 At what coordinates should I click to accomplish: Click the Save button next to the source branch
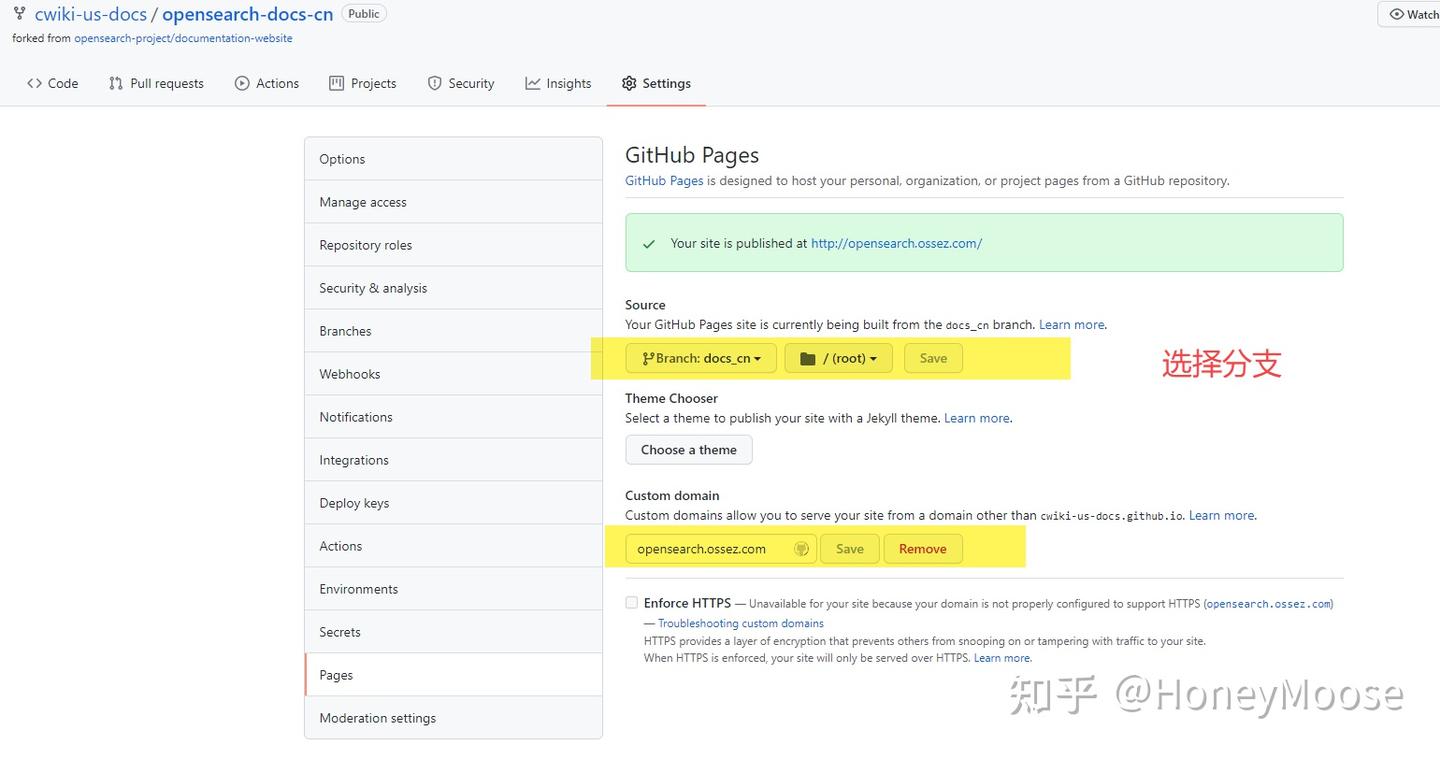click(x=933, y=358)
